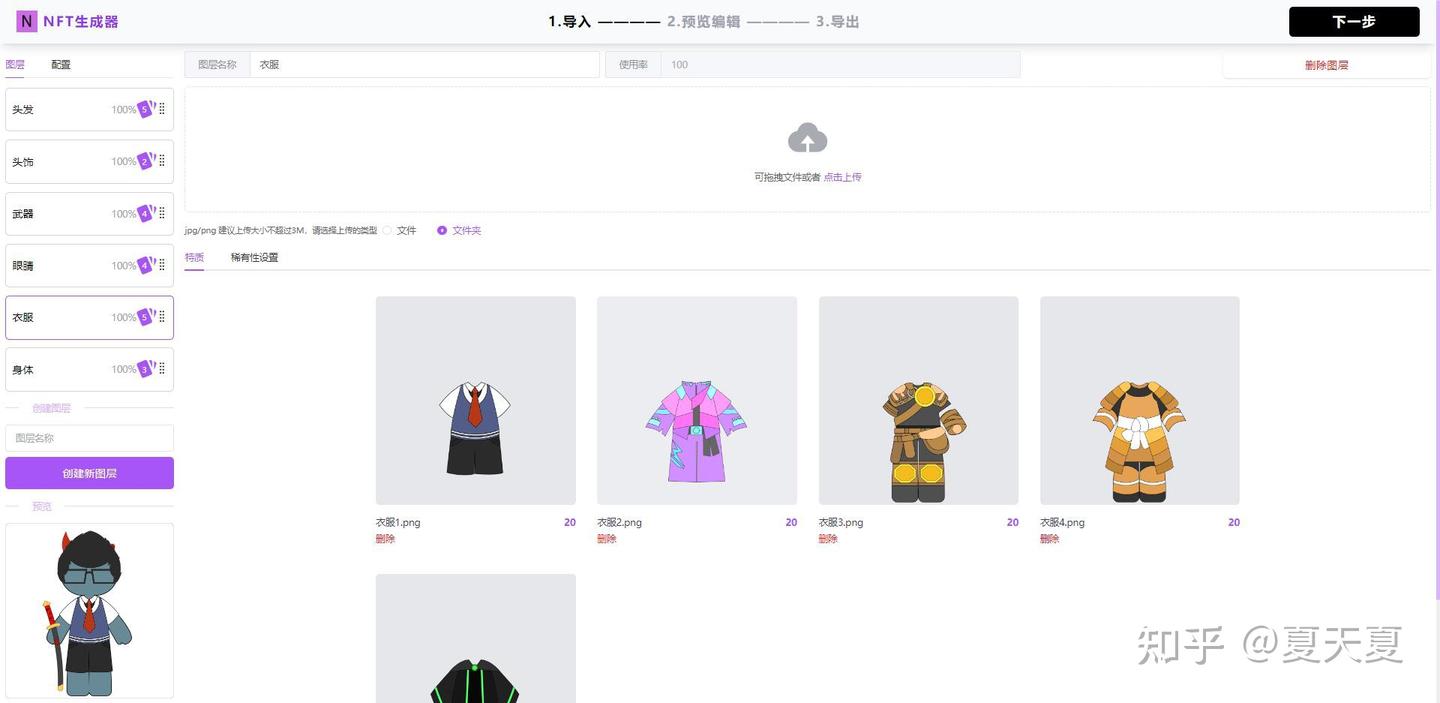Click the character preview thumbnail
Image resolution: width=1440 pixels, height=703 pixels.
click(89, 610)
